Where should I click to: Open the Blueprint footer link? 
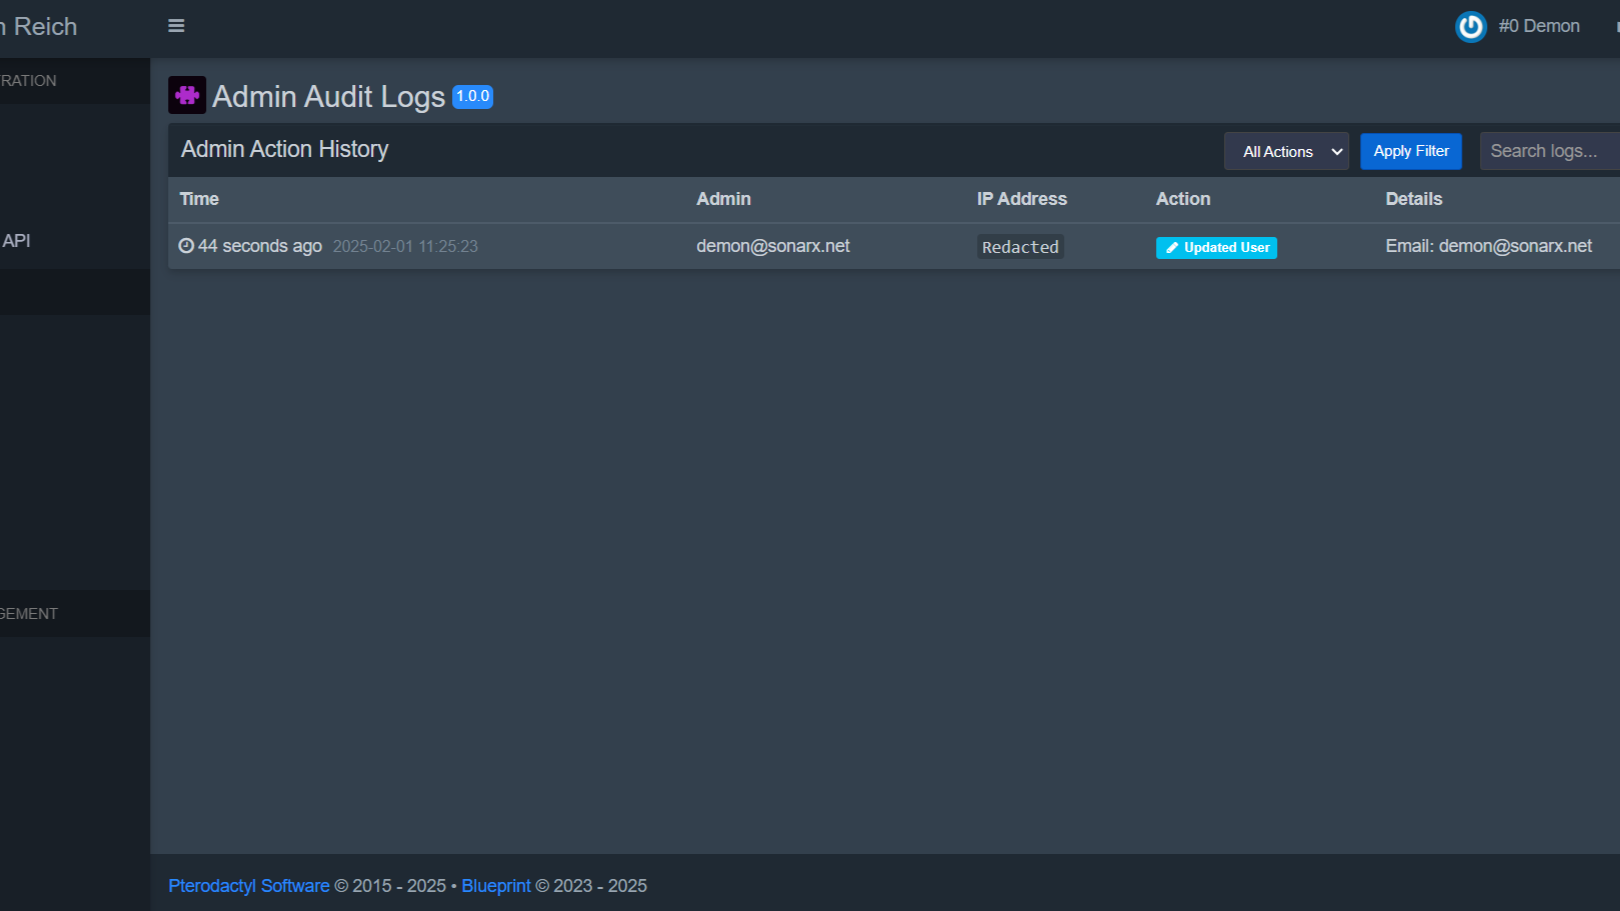click(496, 886)
